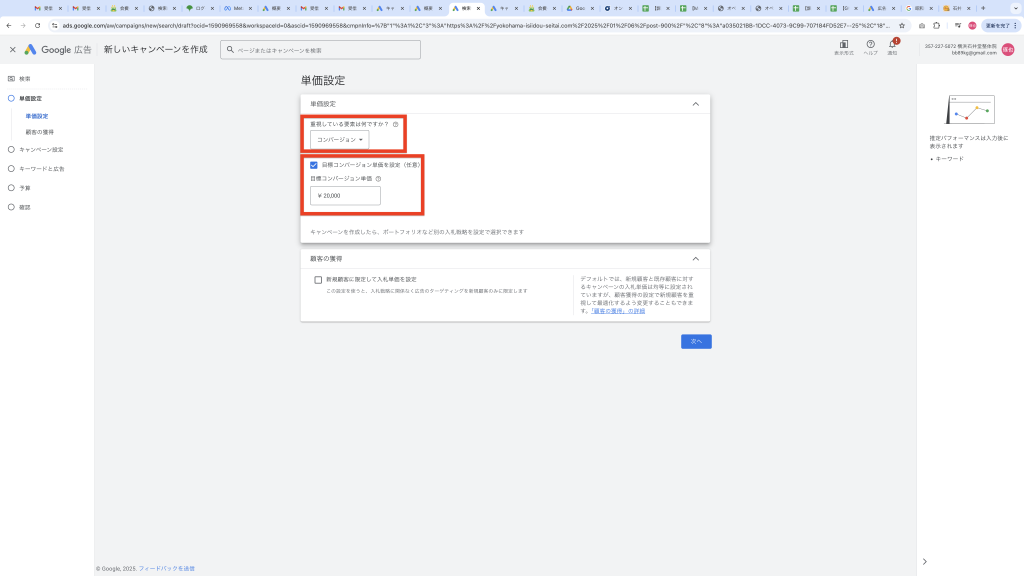Image resolution: width=1024 pixels, height=576 pixels.
Task: Select the キャンペーン設定 step radio in sidebar
Action: click(11, 149)
